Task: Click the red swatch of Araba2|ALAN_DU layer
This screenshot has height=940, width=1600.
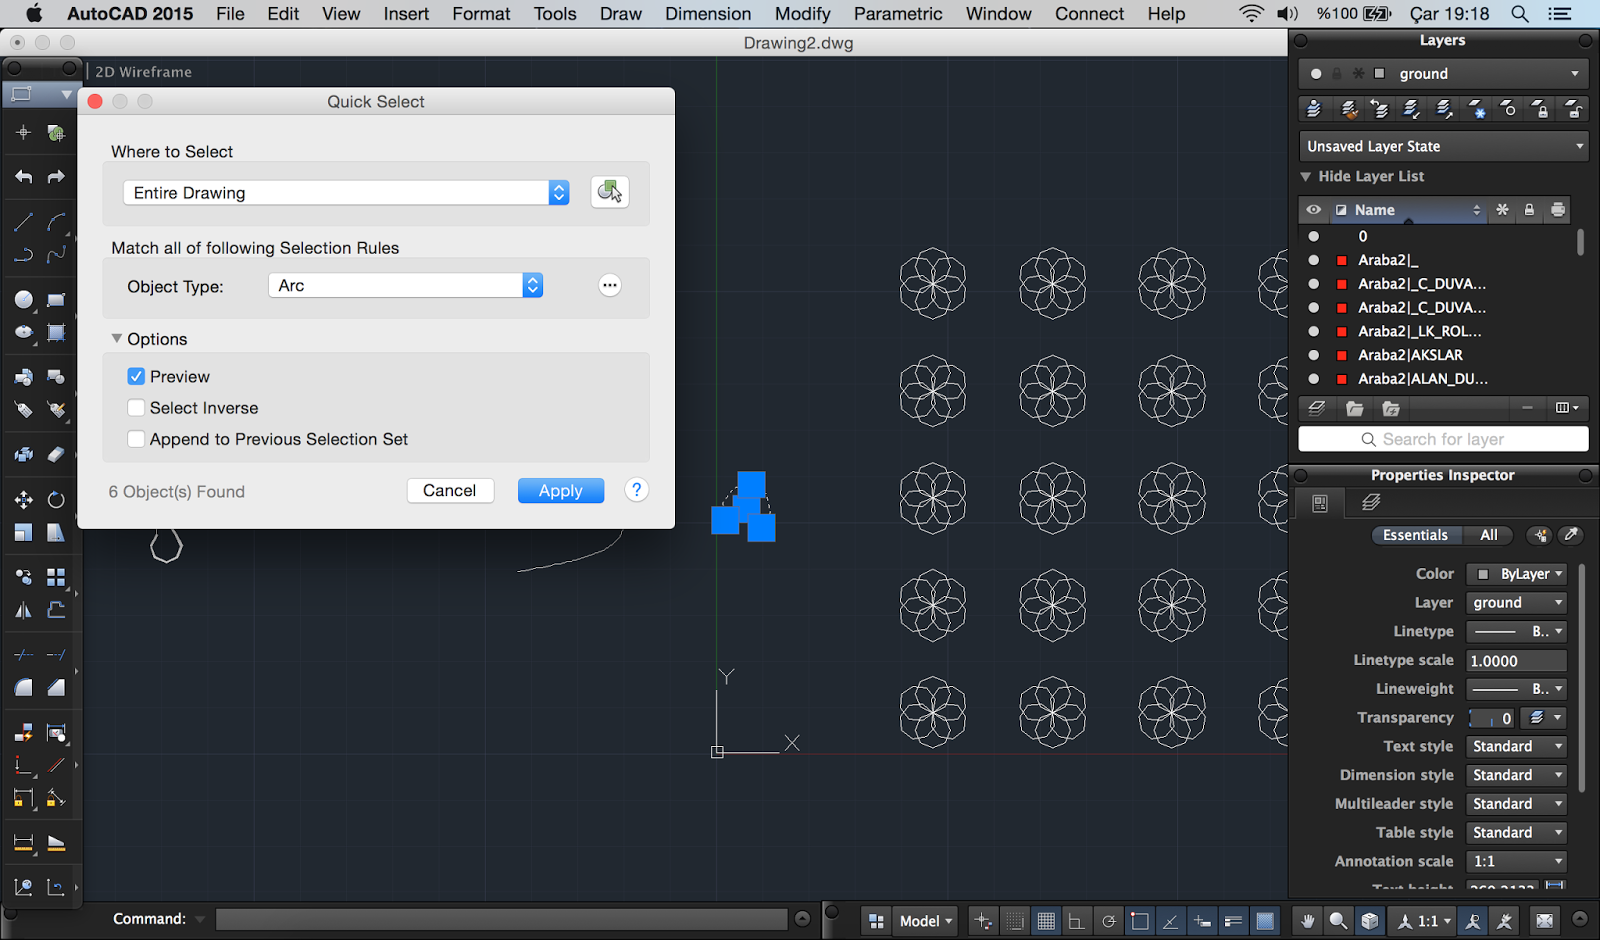Action: [x=1342, y=379]
